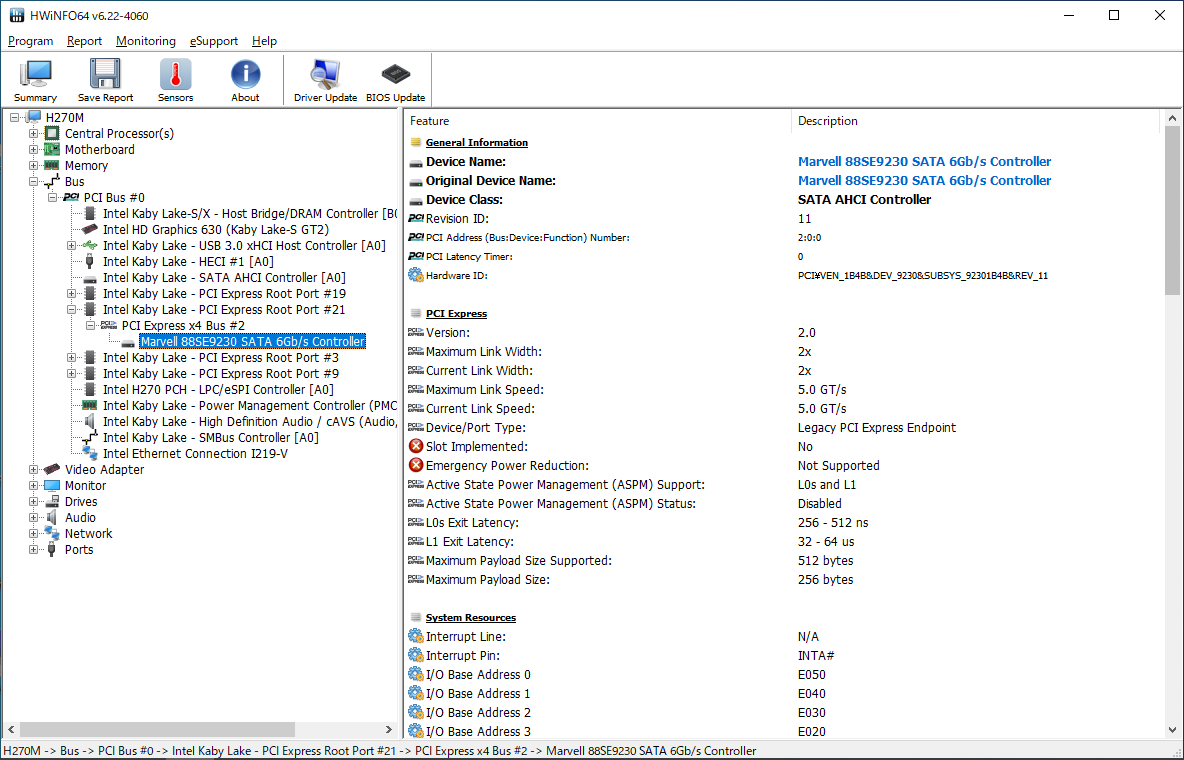Click the Marvell Device Name link
The width and height of the screenshot is (1184, 760).
924,162
